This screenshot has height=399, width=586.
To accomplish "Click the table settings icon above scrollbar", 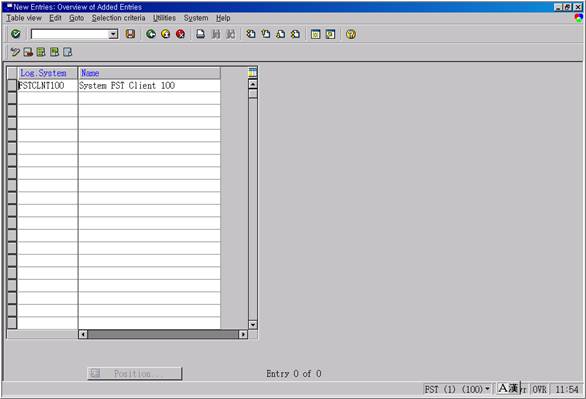I will point(253,72).
